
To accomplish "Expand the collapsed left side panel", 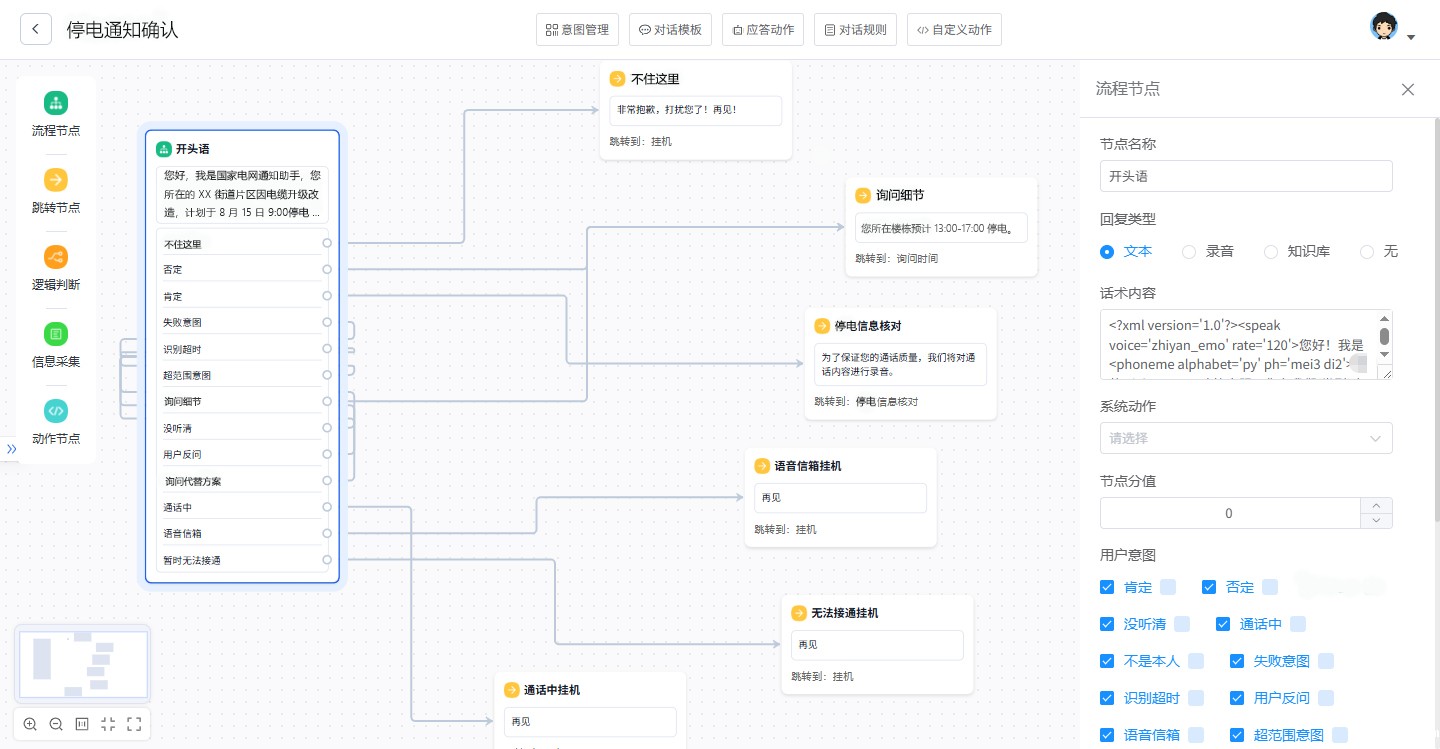I will (x=12, y=449).
